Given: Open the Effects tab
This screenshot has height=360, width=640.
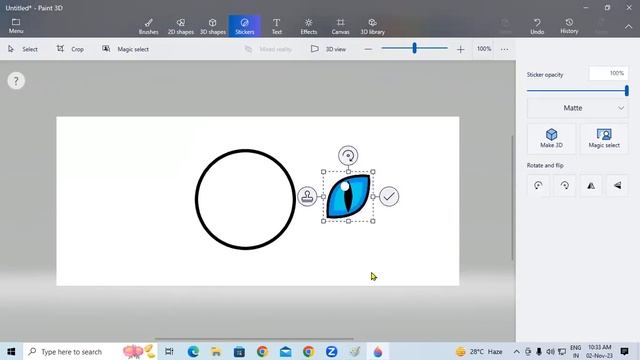Looking at the screenshot, I should point(309,26).
